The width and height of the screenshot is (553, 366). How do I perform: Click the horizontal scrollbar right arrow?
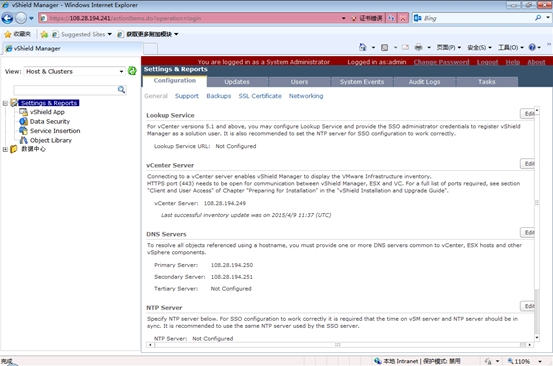click(x=530, y=345)
